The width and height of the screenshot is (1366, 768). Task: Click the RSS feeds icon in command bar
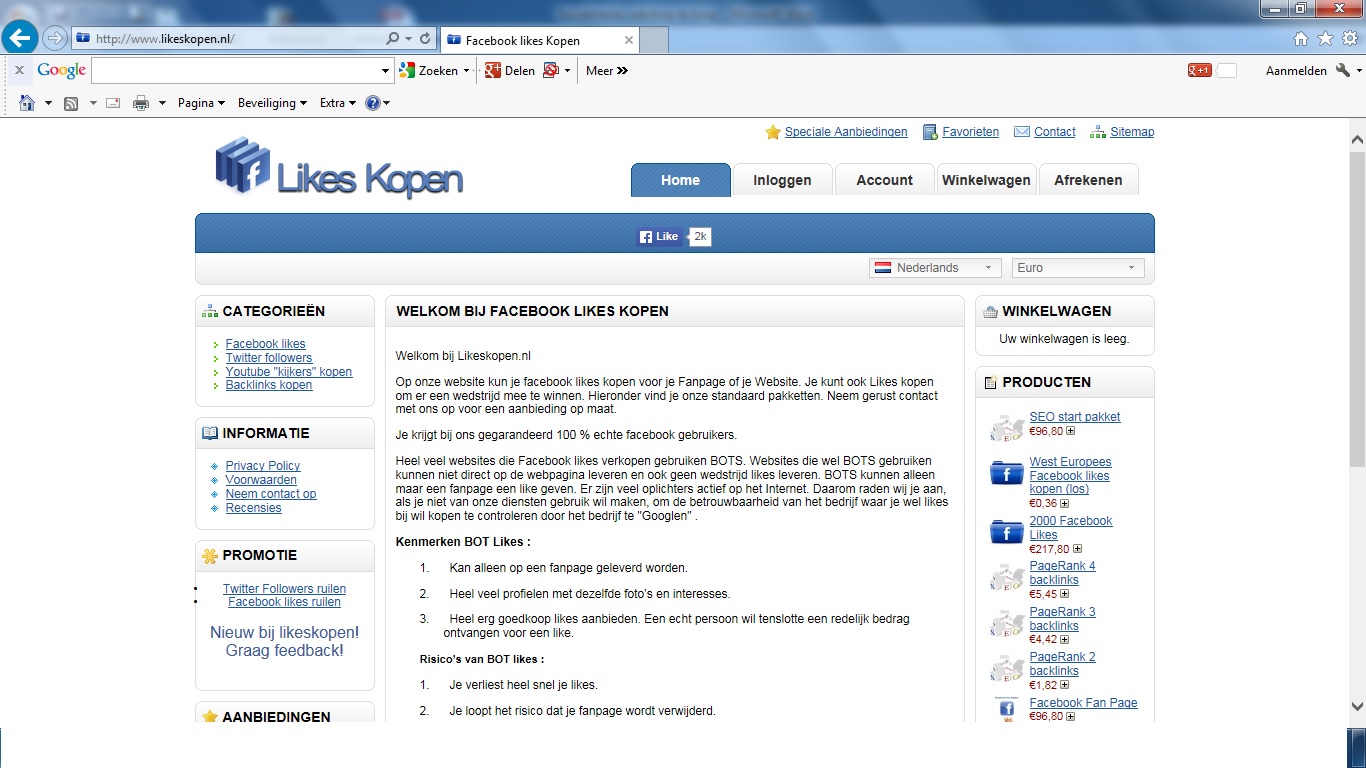point(71,103)
